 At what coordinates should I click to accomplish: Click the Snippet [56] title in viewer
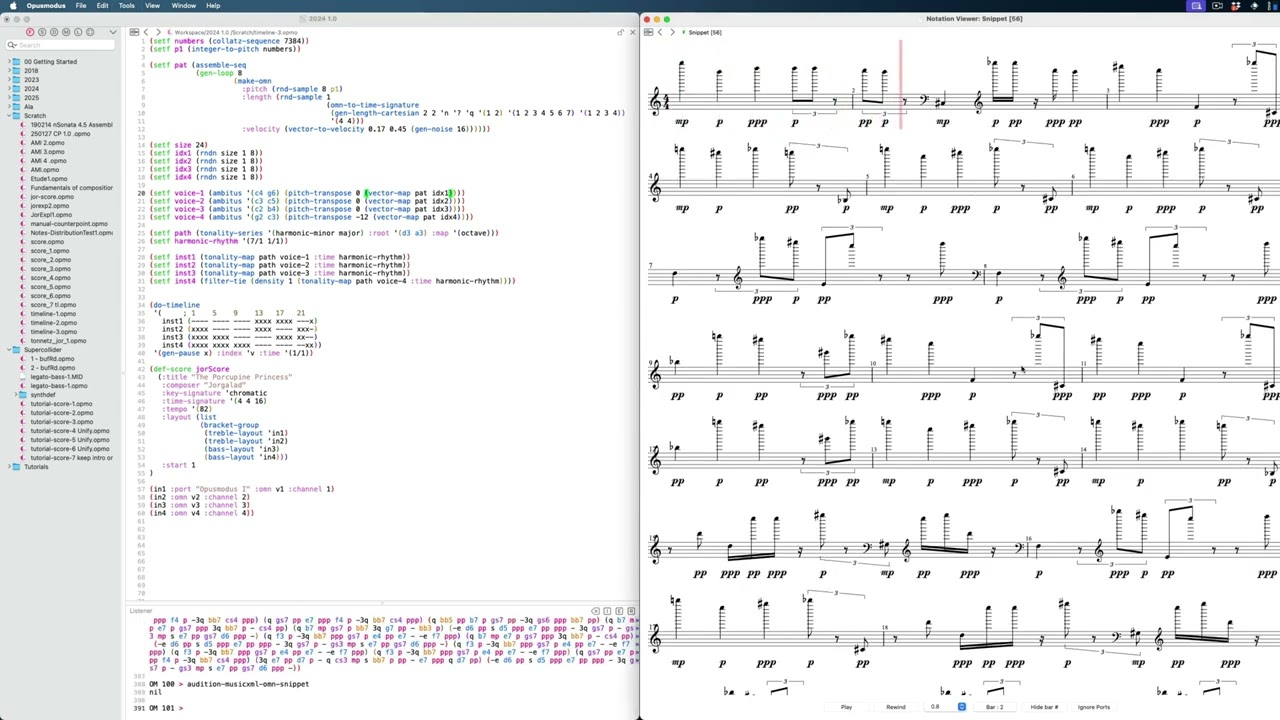[705, 32]
